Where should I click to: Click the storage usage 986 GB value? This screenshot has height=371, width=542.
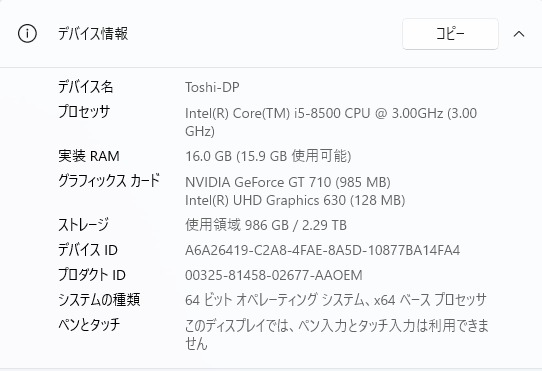[266, 225]
